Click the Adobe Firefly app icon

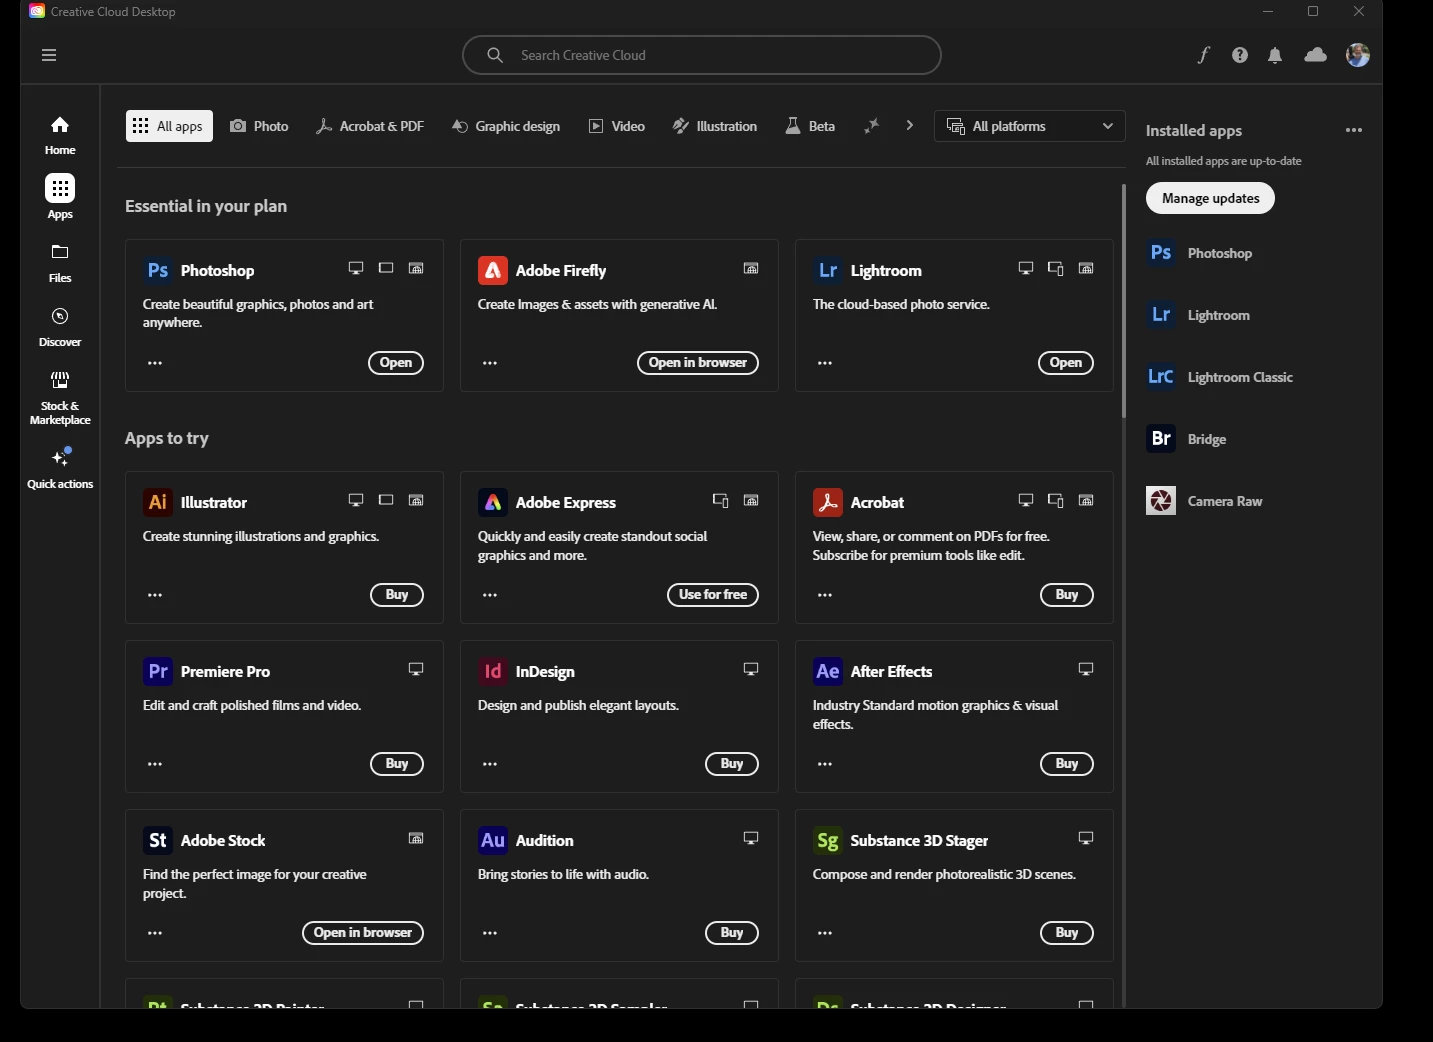pyautogui.click(x=493, y=270)
